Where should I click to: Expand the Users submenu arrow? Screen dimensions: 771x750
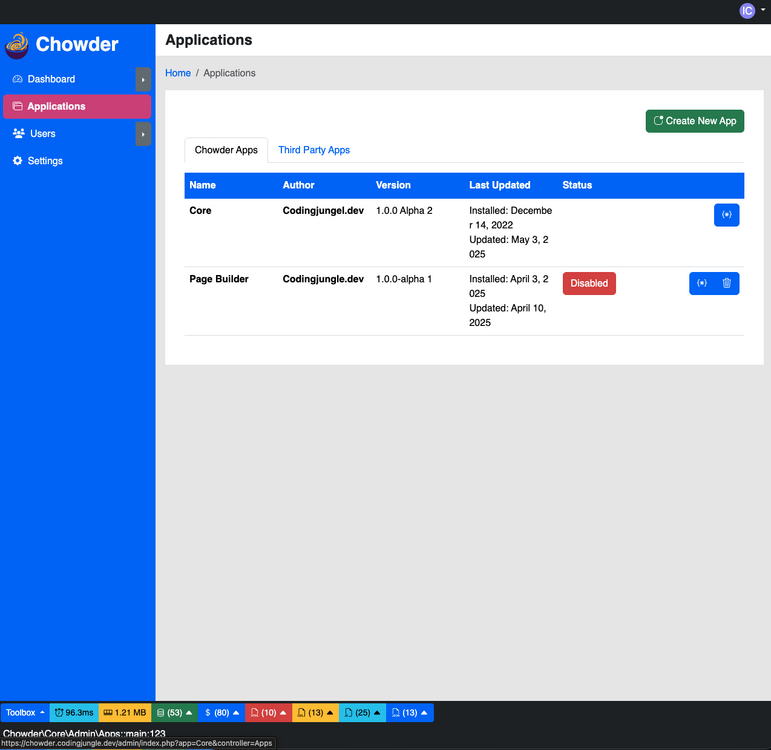(x=143, y=134)
